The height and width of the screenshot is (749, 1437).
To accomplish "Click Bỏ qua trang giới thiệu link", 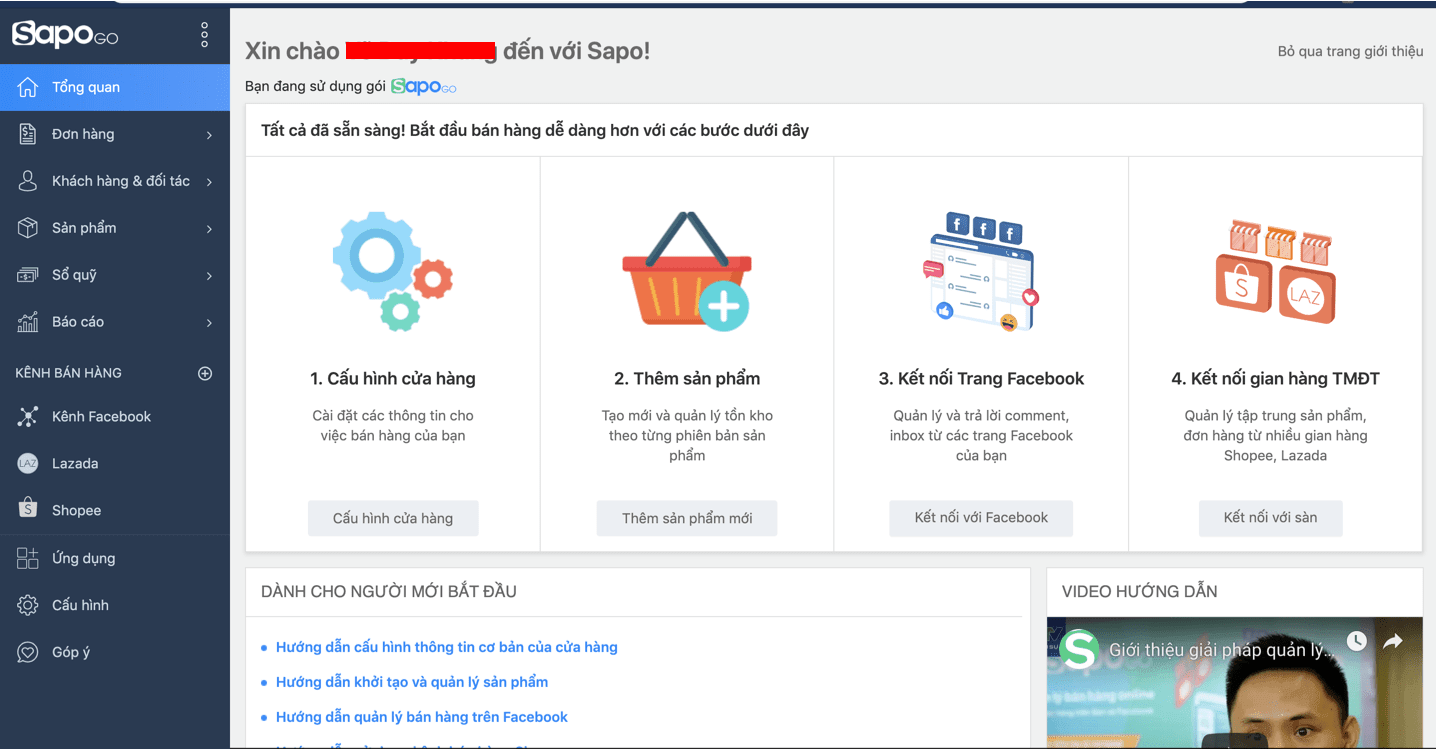I will point(1350,51).
